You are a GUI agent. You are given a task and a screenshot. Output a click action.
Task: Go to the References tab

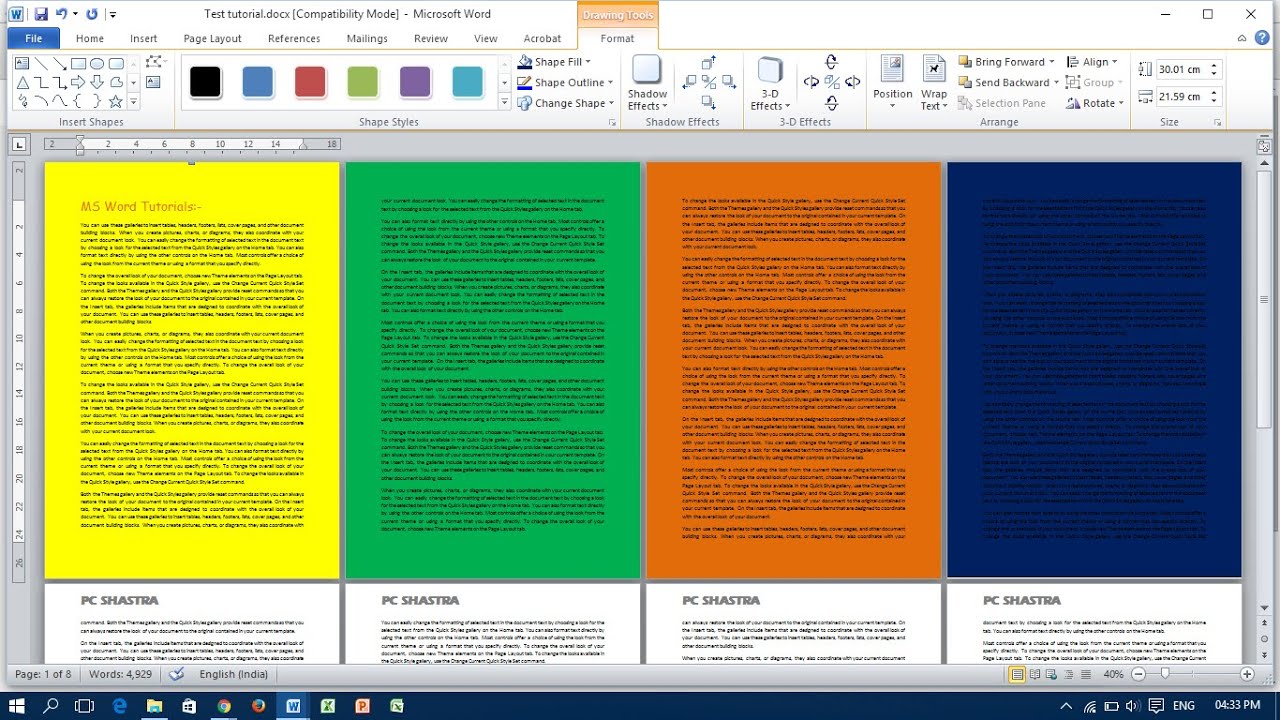tap(294, 38)
